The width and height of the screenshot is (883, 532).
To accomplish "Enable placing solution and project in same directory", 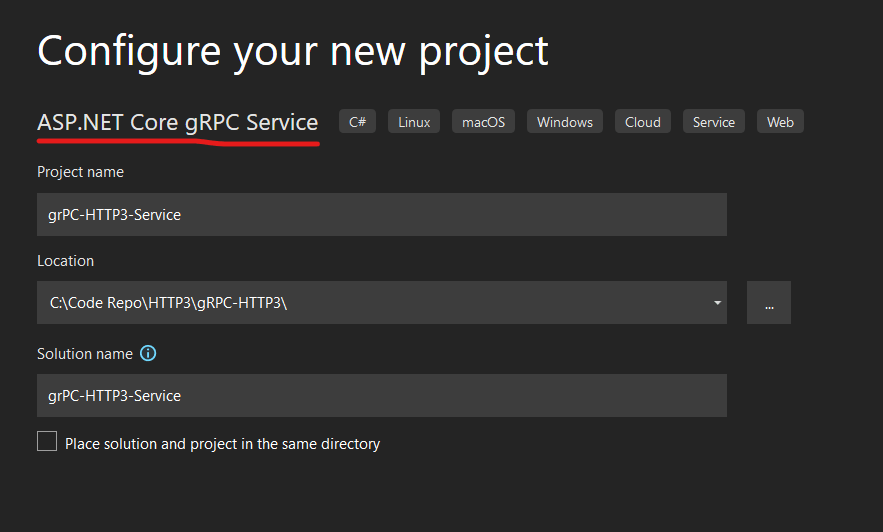I will point(47,442).
